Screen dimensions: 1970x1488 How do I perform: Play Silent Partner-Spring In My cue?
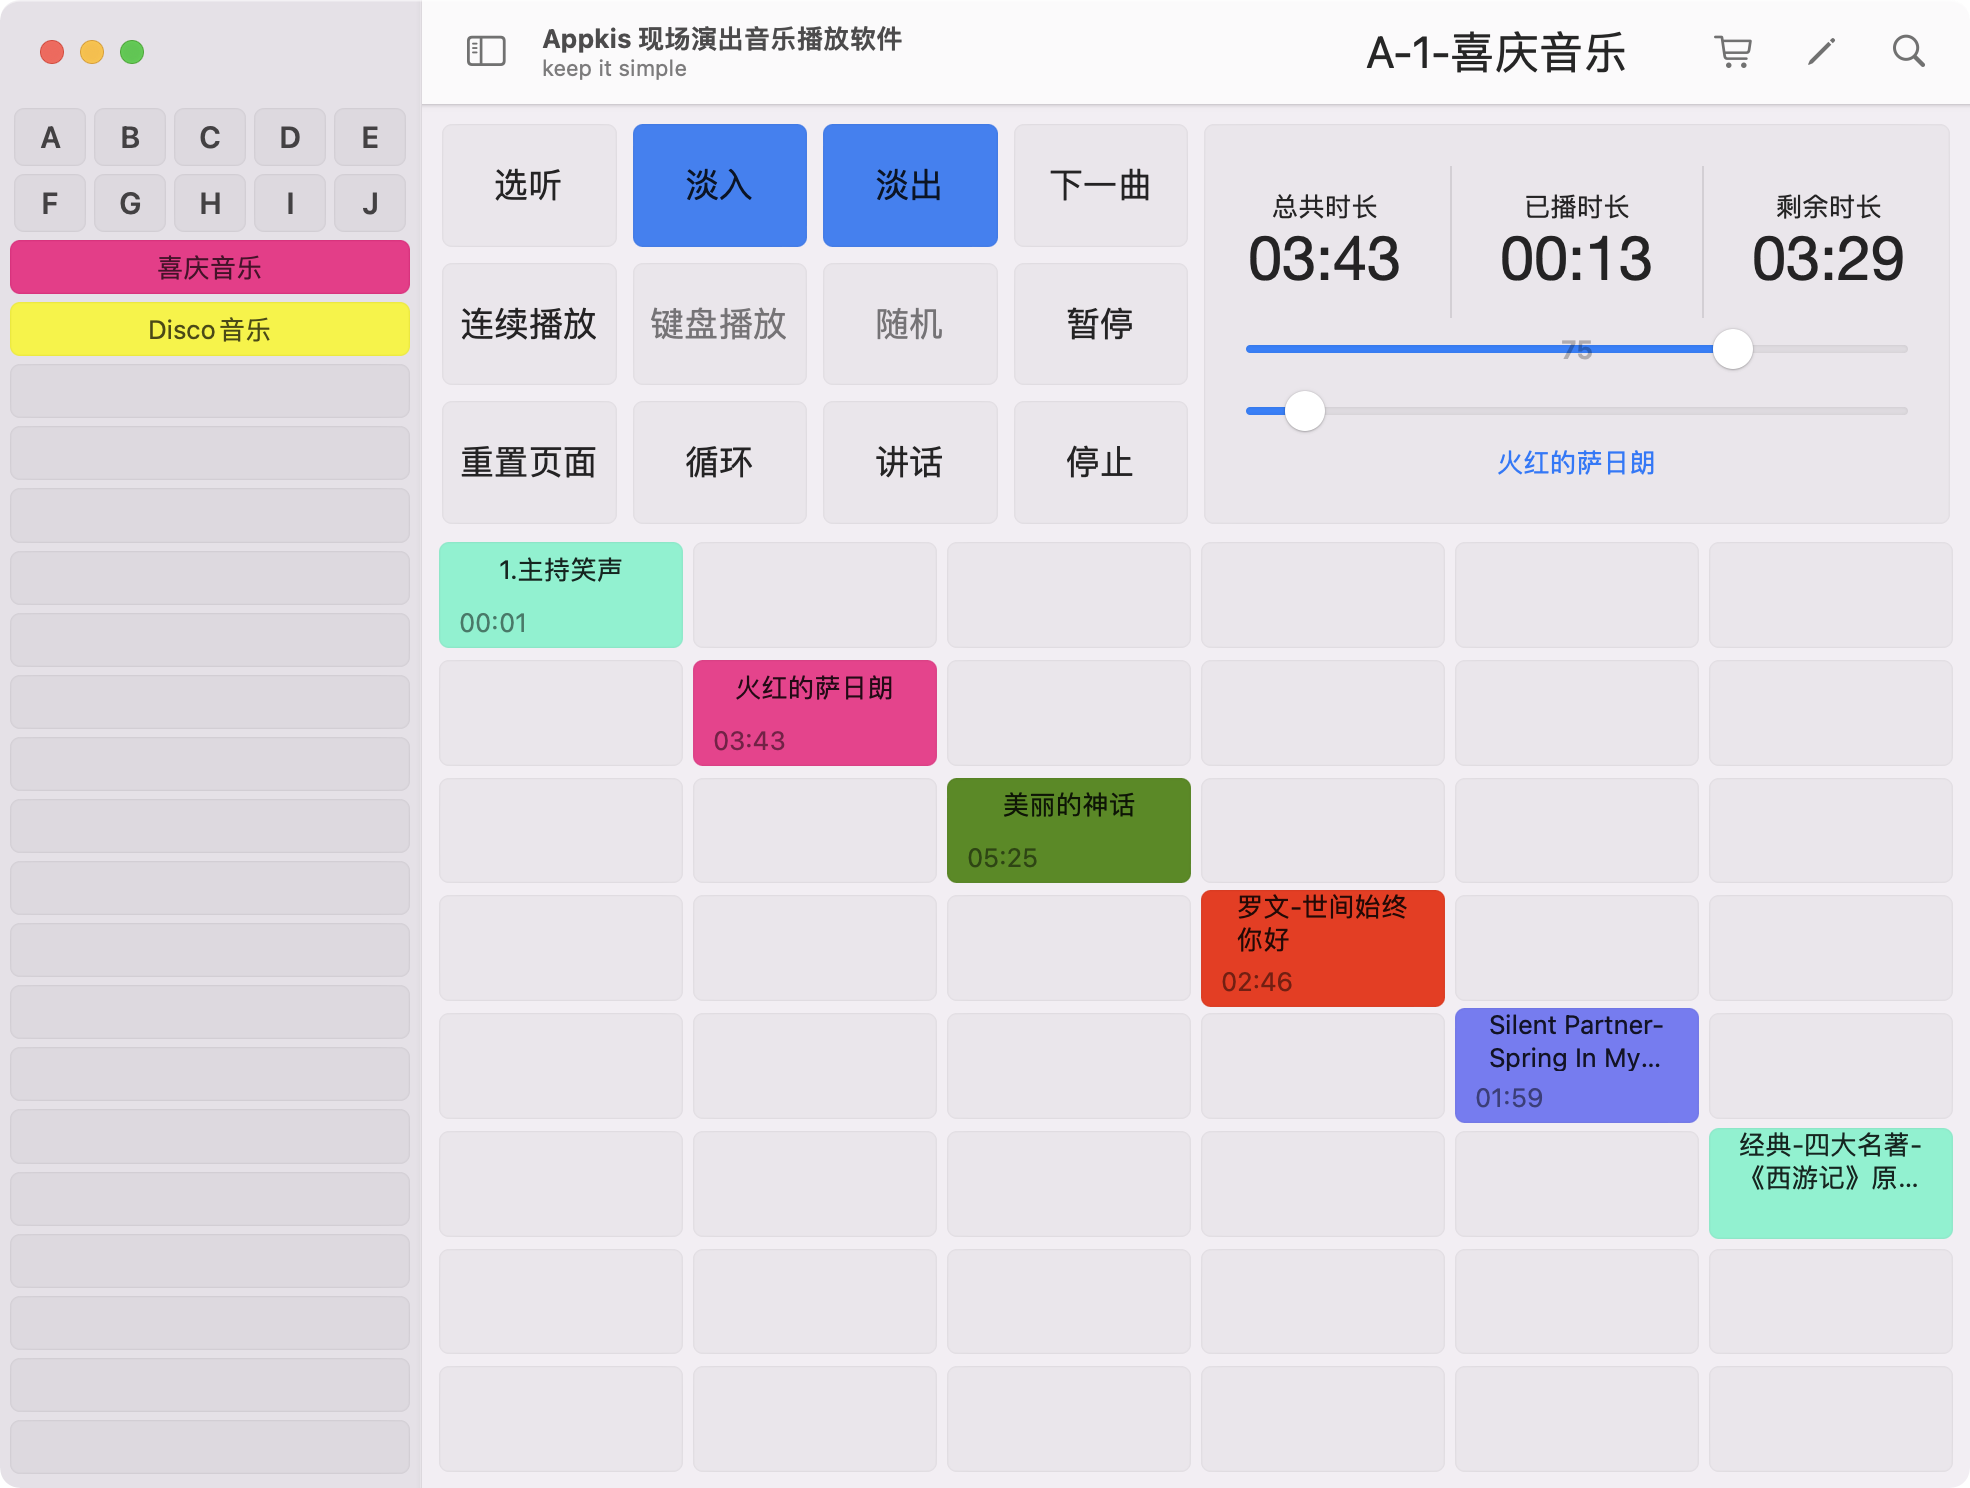[1577, 1065]
